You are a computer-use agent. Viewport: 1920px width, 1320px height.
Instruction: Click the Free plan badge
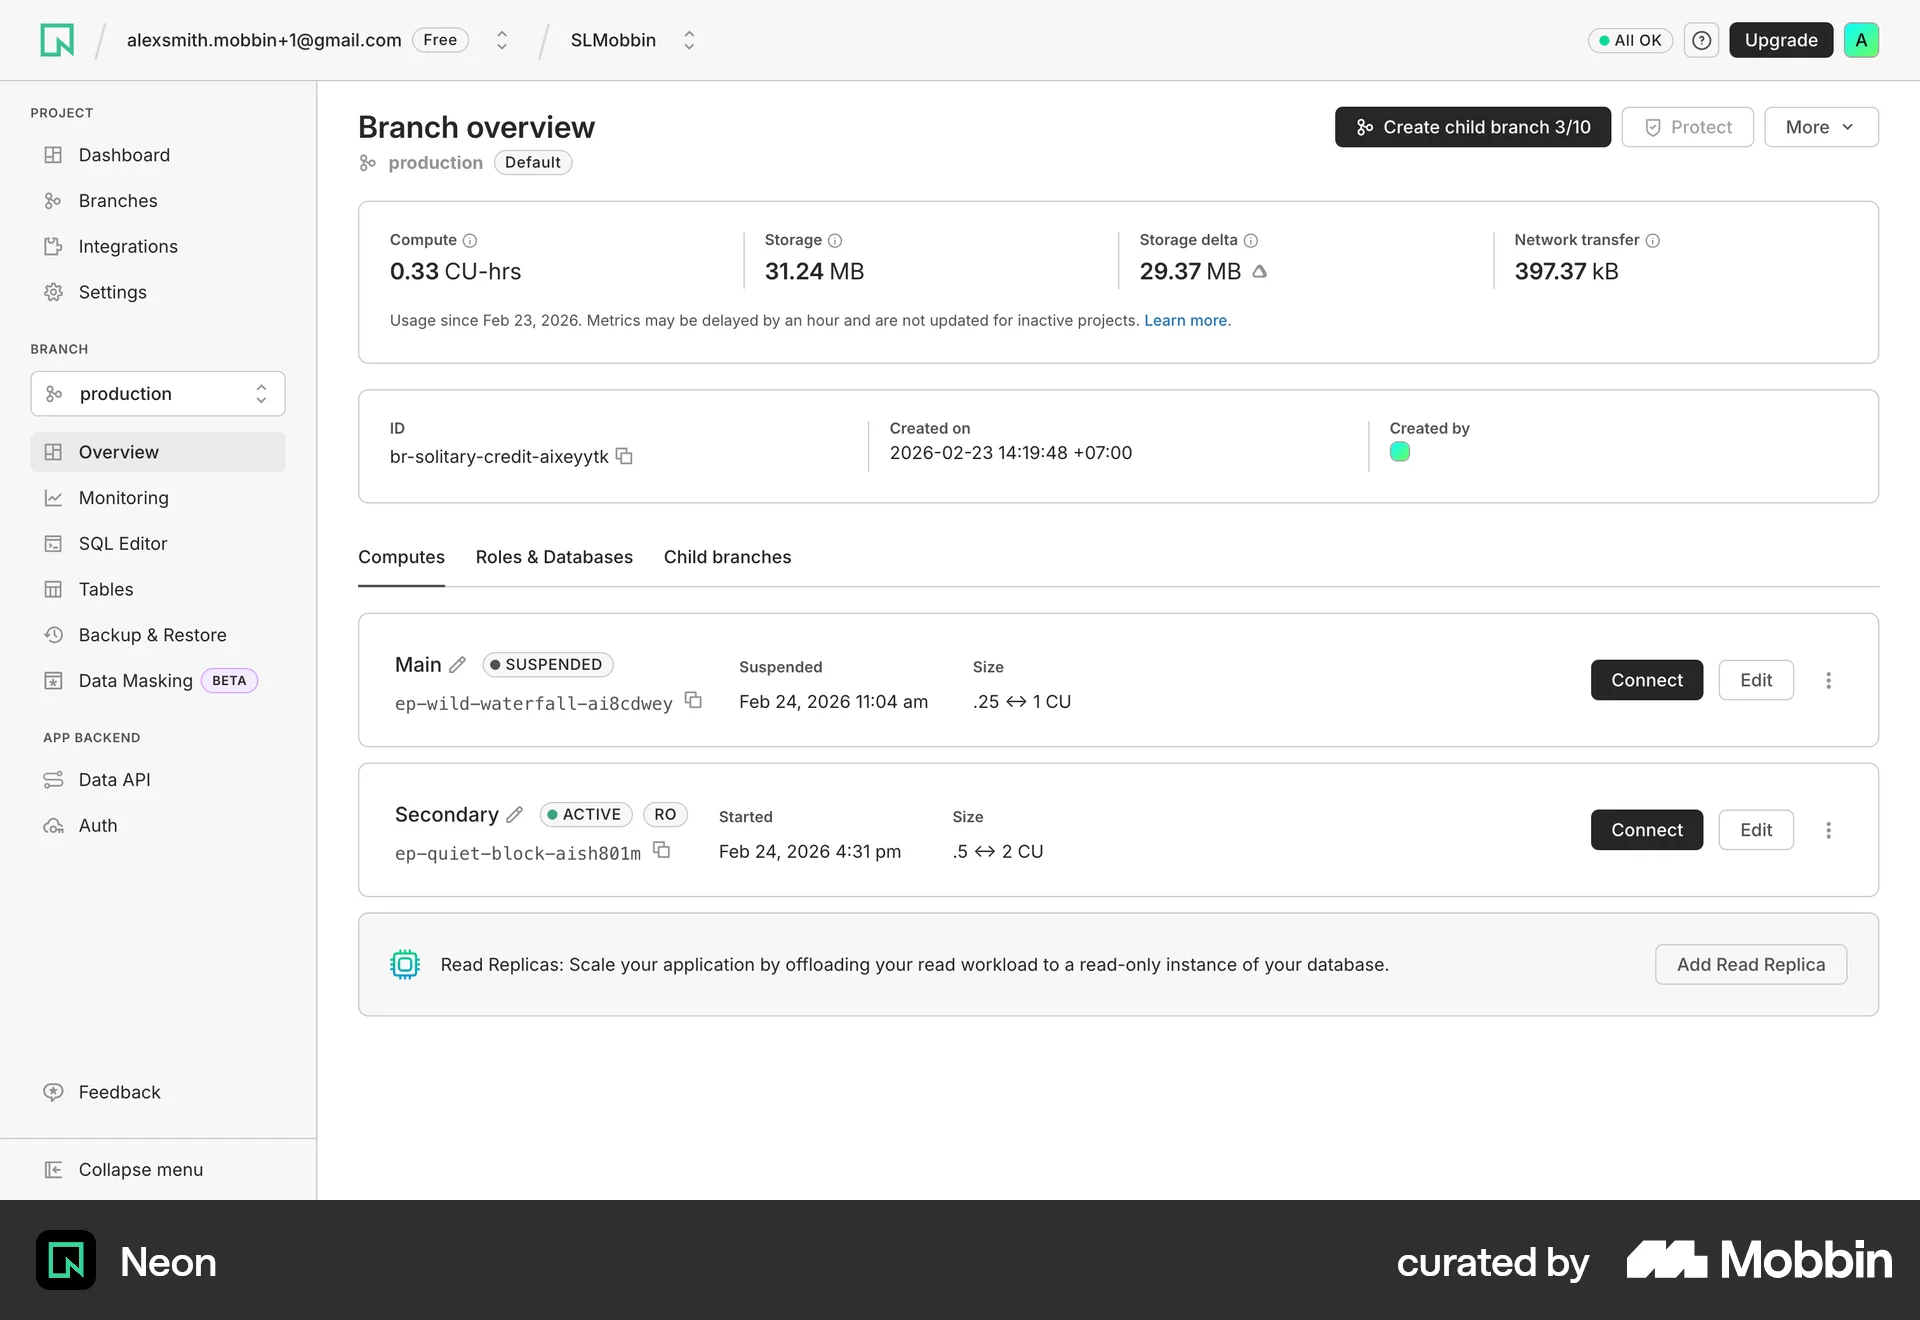440,40
